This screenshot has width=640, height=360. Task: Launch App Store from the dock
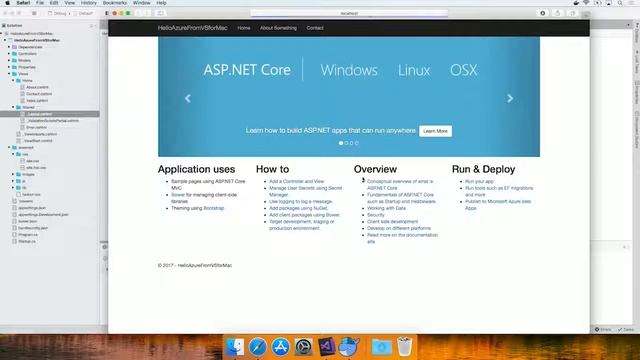tap(281, 347)
